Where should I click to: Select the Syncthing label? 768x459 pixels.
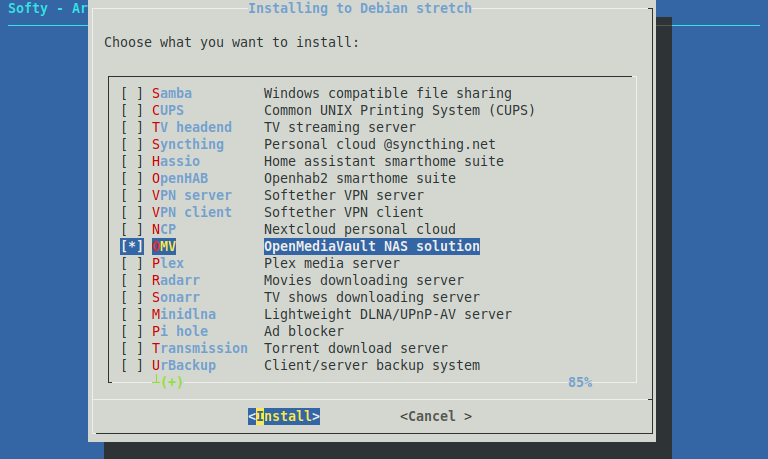click(188, 144)
